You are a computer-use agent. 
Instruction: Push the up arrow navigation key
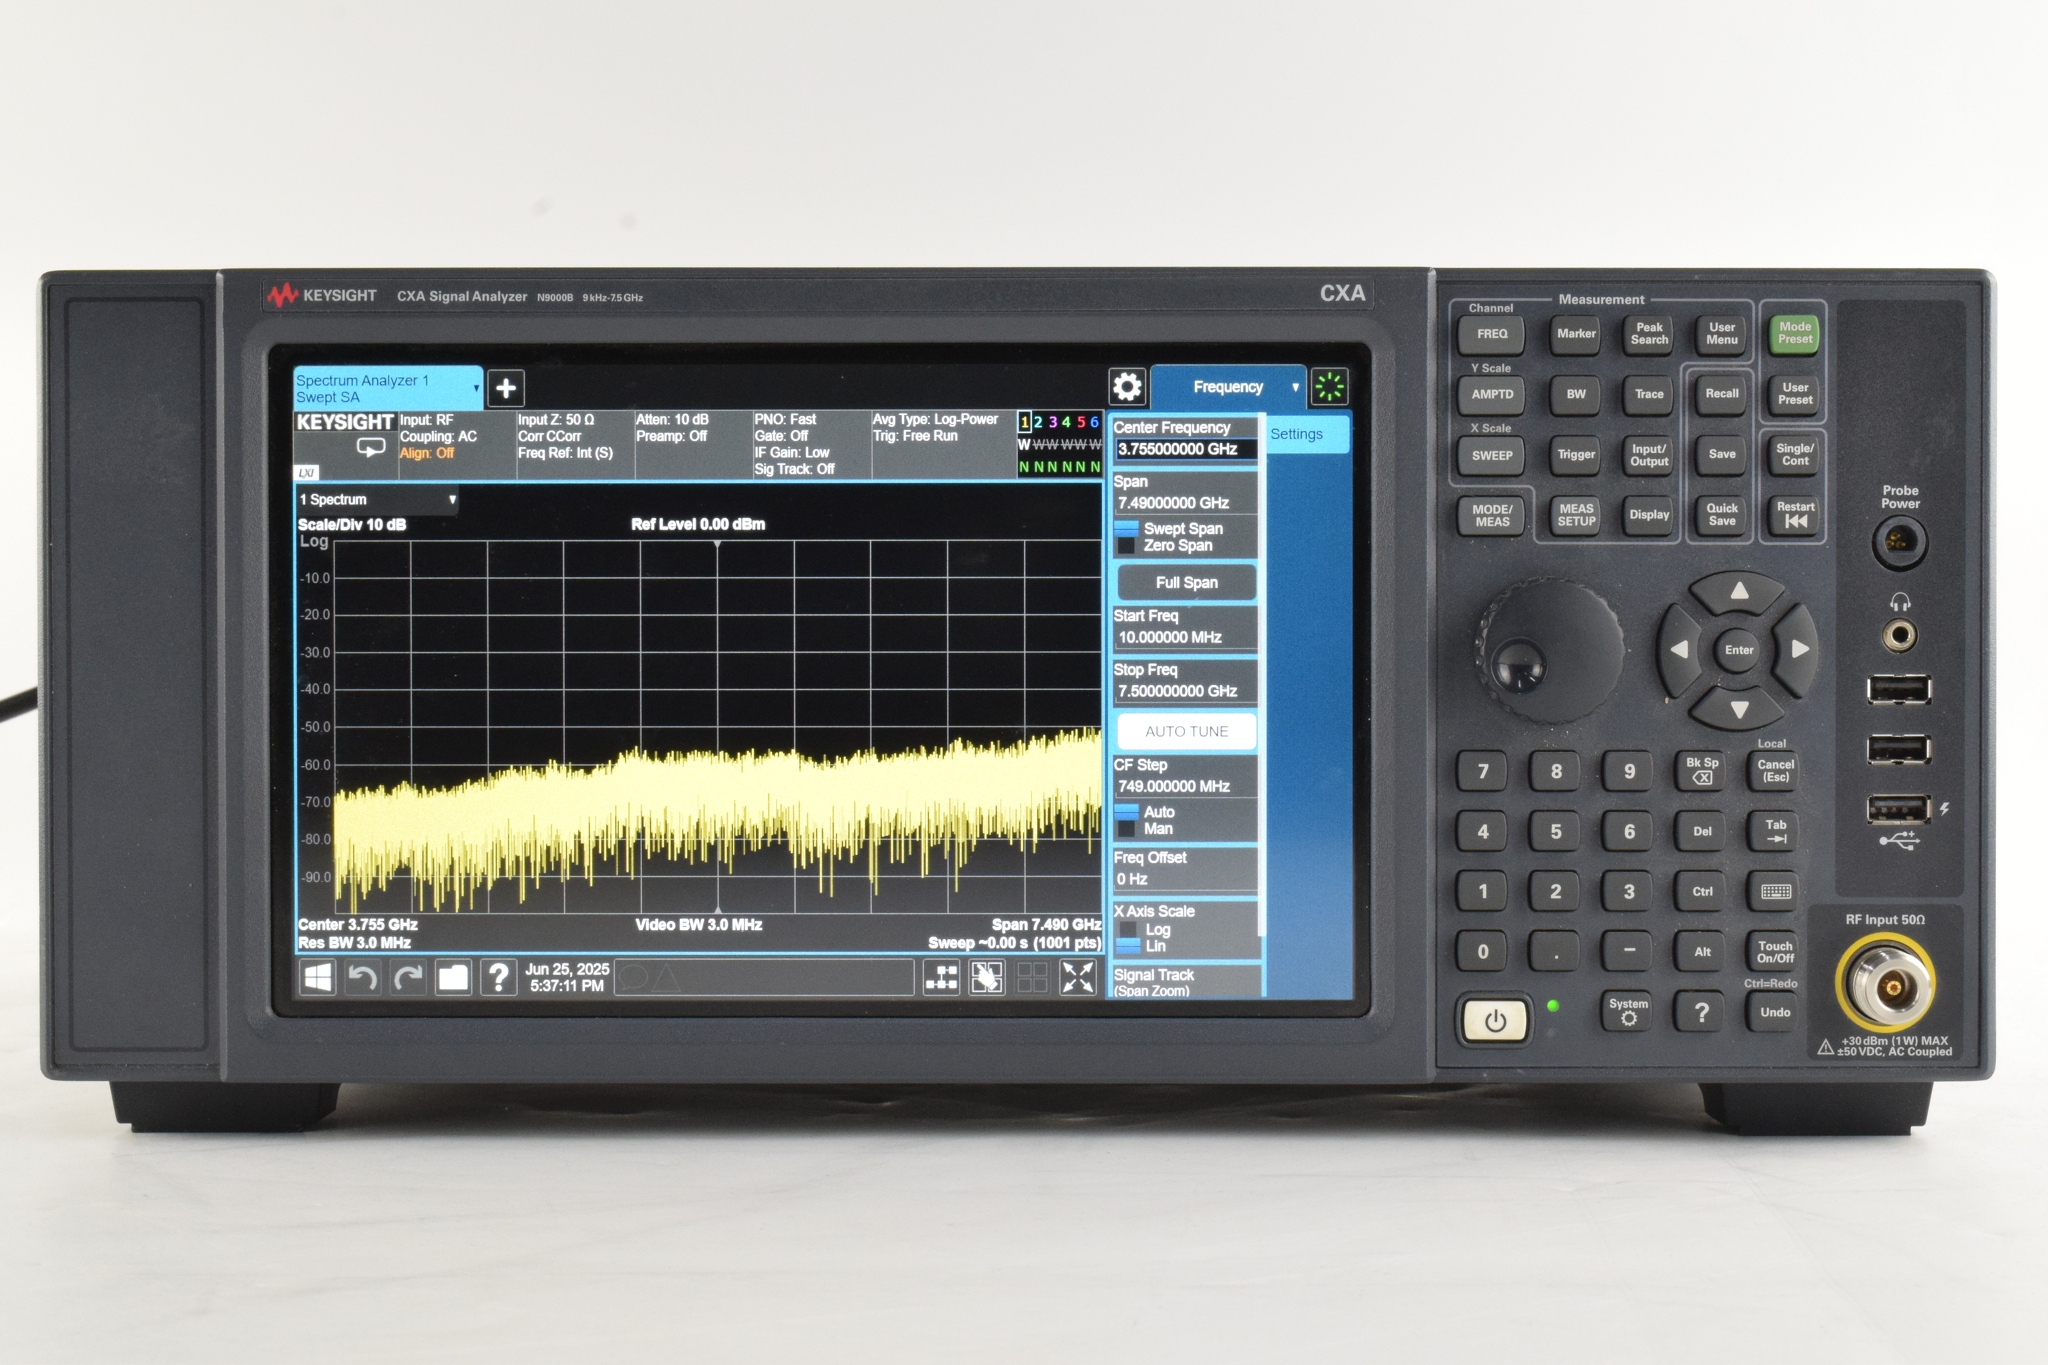click(1739, 590)
